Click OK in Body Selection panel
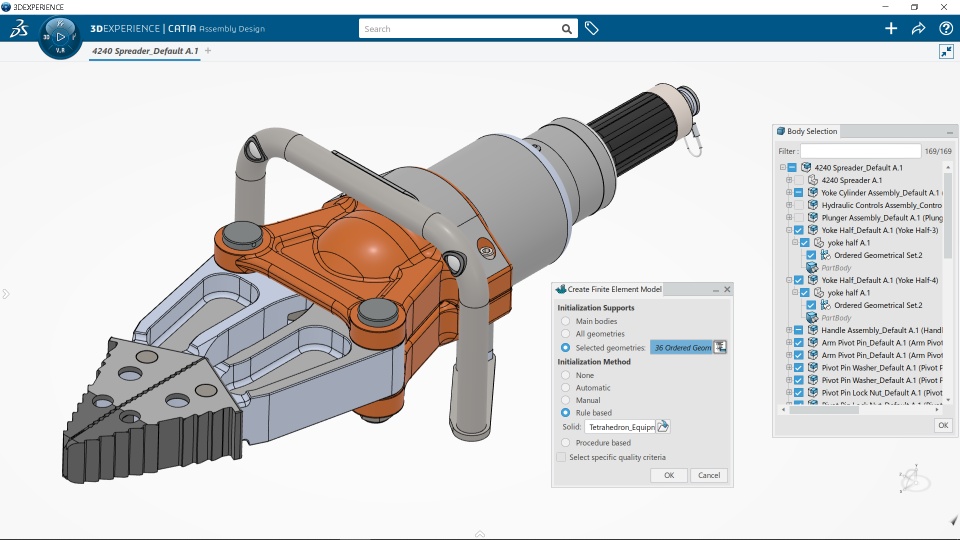Viewport: 960px width, 540px height. [942, 425]
